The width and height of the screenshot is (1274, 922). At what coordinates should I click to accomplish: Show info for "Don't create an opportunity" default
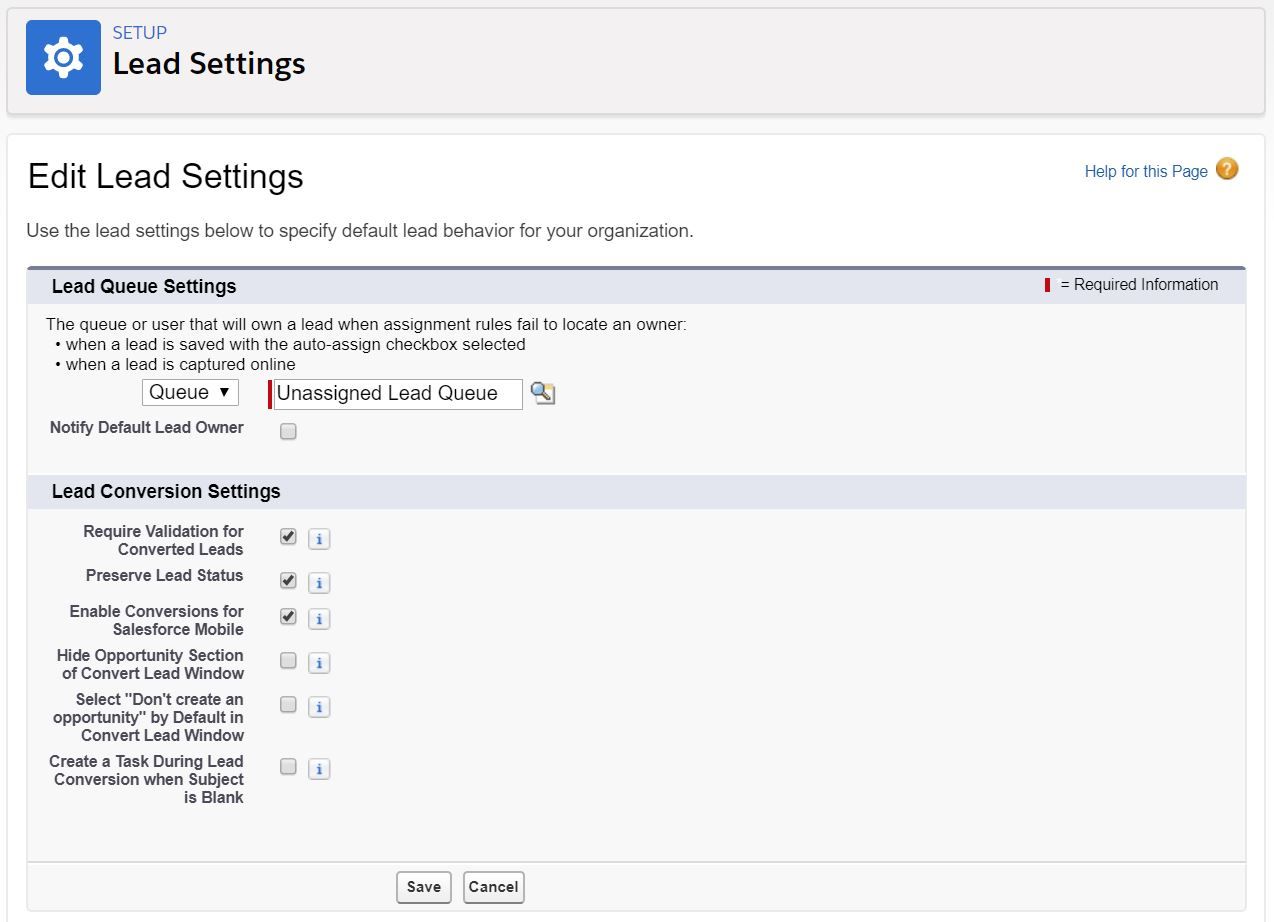(x=319, y=707)
